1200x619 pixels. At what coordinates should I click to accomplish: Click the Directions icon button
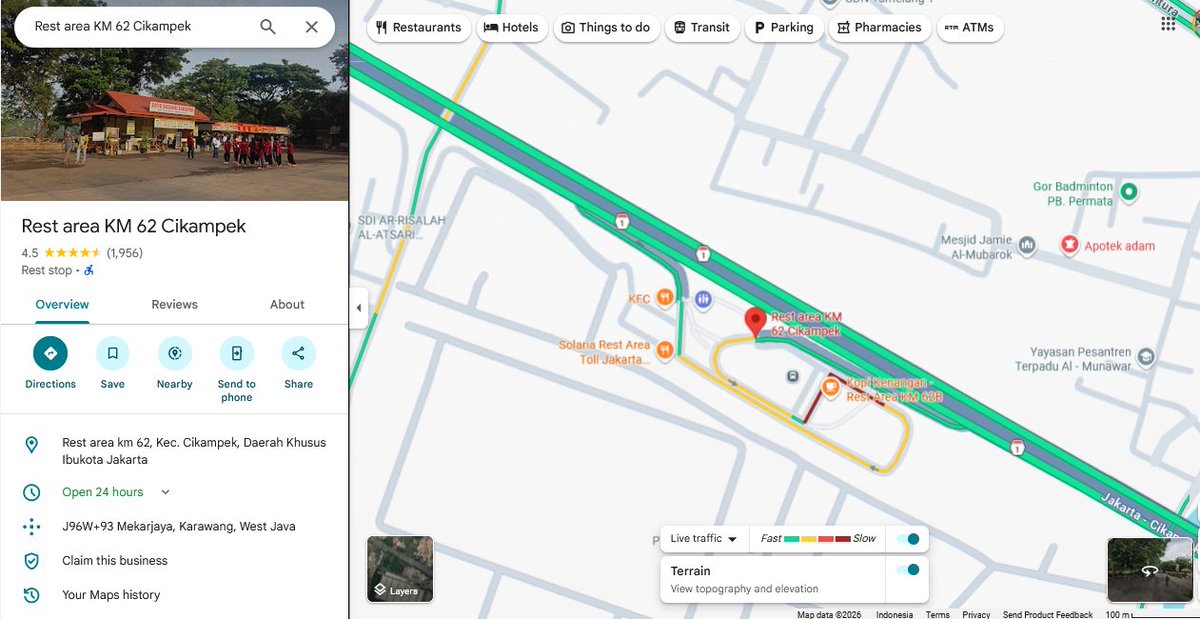[50, 353]
